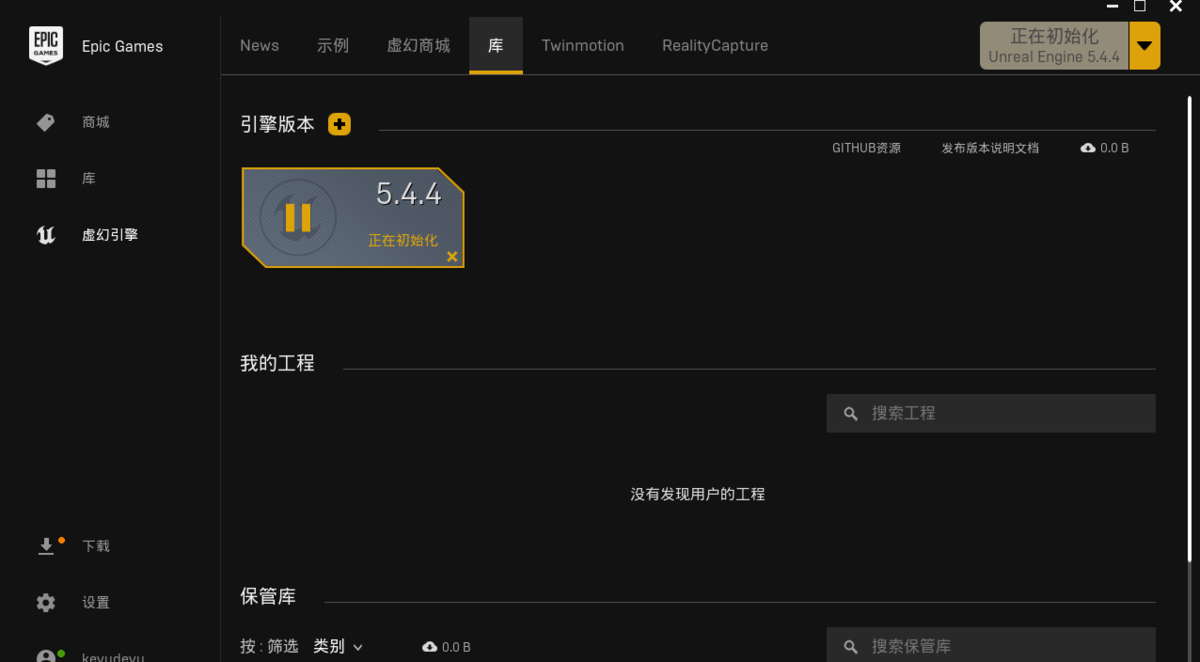
Task: Cancel the 5.4.4 install via small X
Action: (x=452, y=257)
